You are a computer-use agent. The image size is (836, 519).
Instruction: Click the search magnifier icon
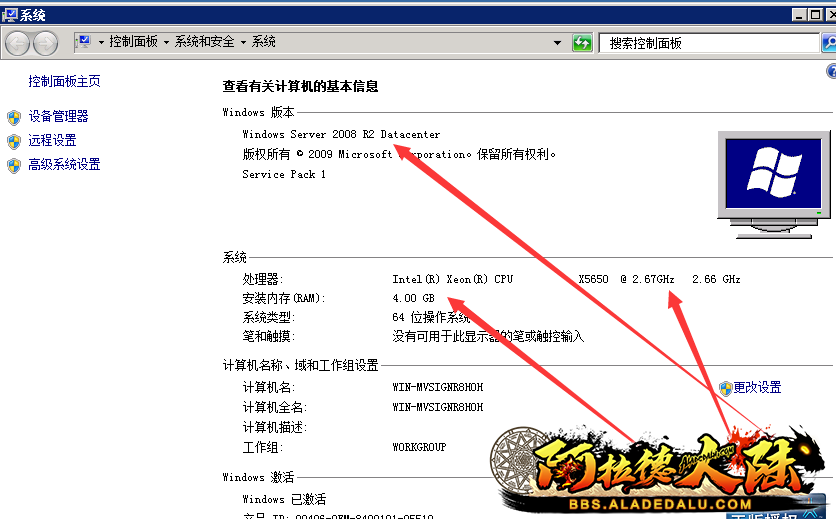tap(828, 43)
